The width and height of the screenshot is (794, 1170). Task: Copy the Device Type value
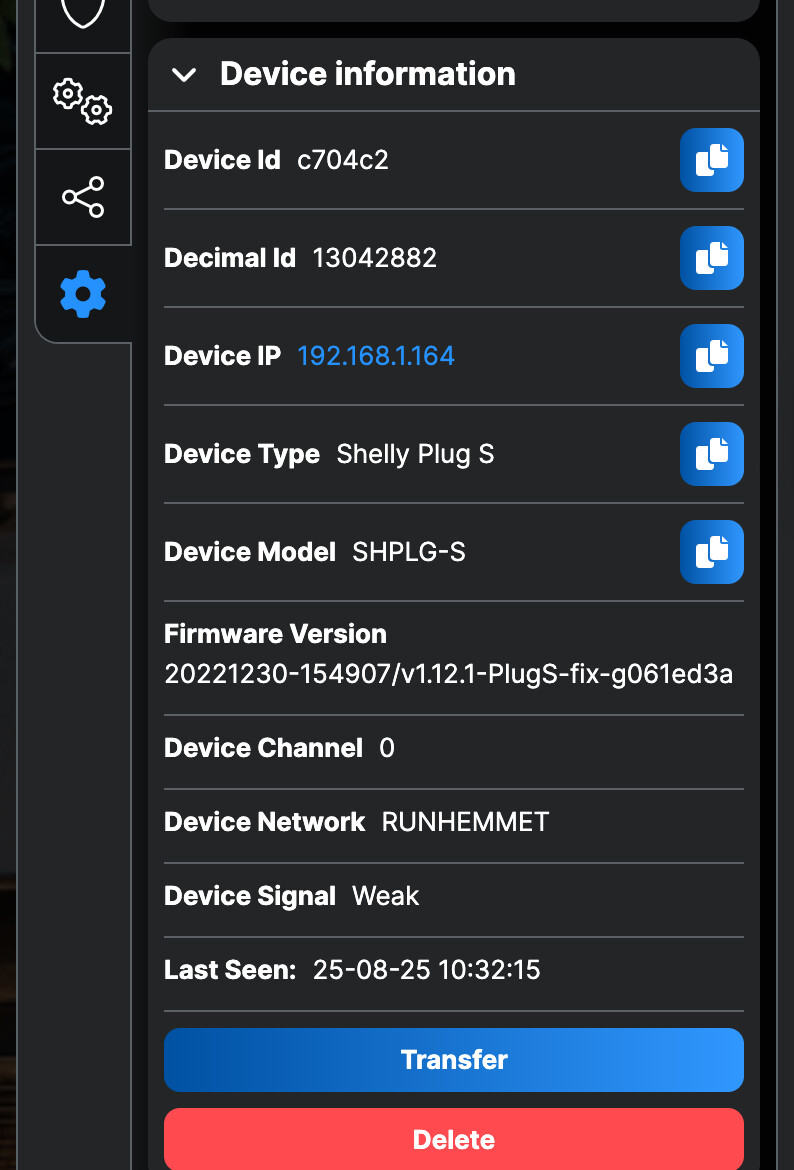711,454
